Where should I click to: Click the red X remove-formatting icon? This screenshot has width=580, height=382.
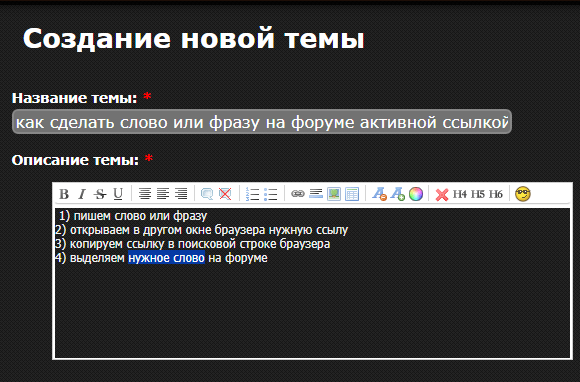pyautogui.click(x=442, y=194)
